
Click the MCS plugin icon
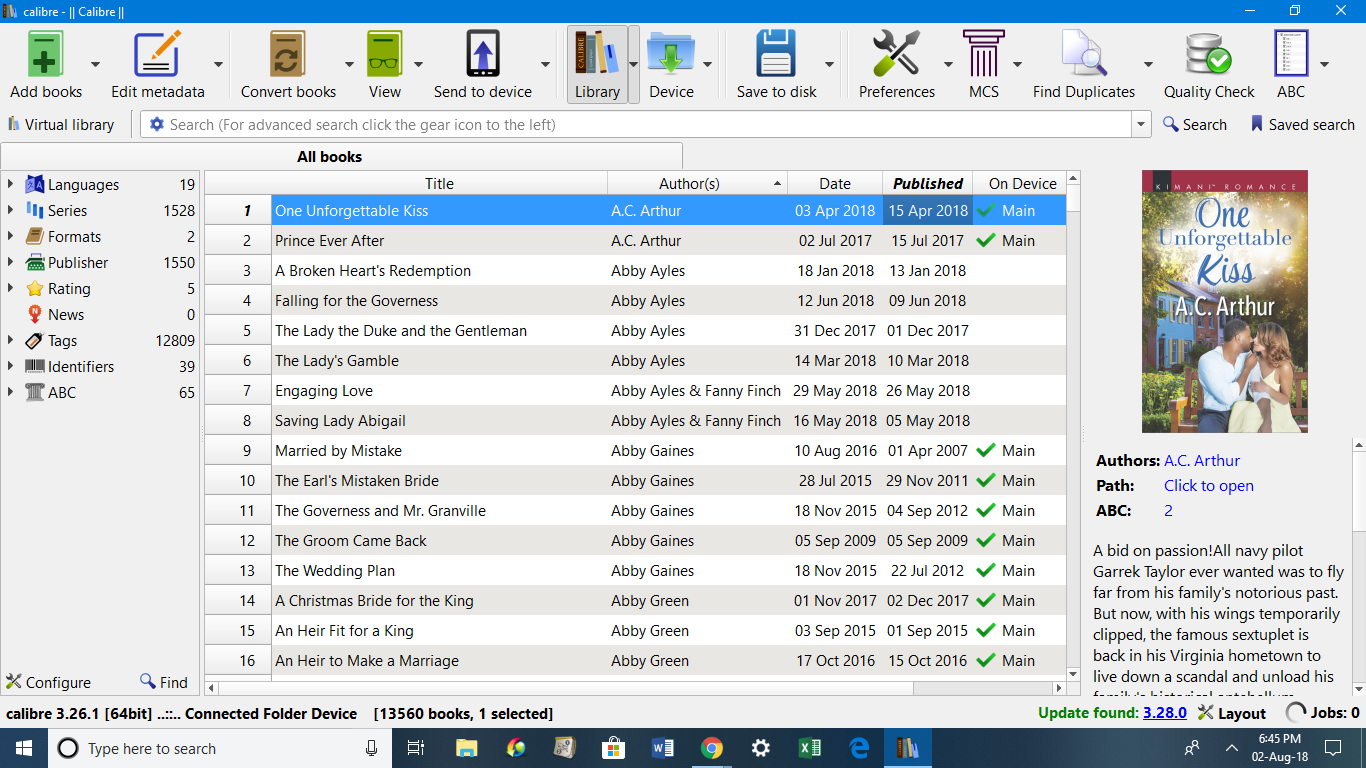(984, 54)
